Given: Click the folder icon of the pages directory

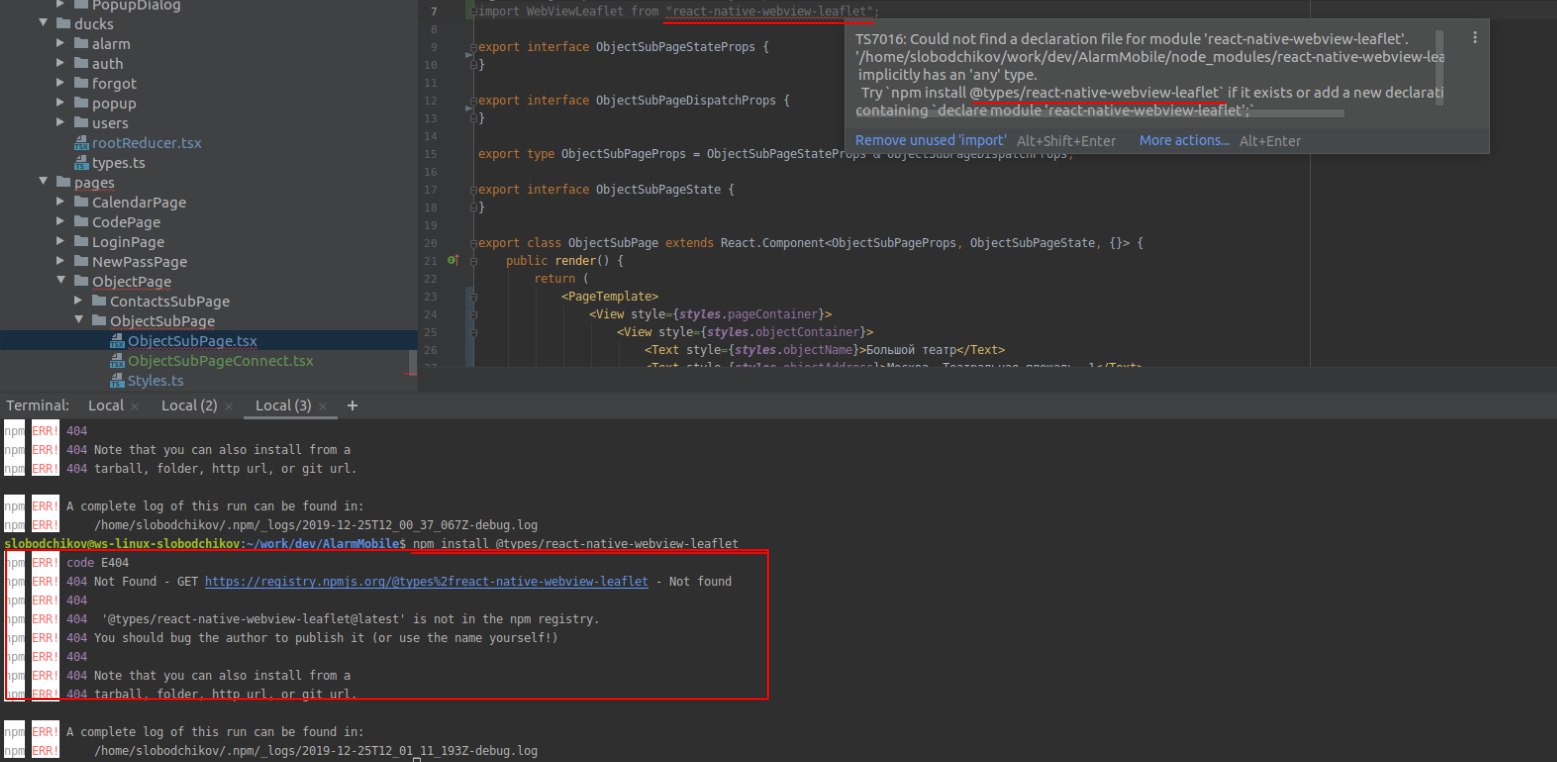Looking at the screenshot, I should click(63, 182).
